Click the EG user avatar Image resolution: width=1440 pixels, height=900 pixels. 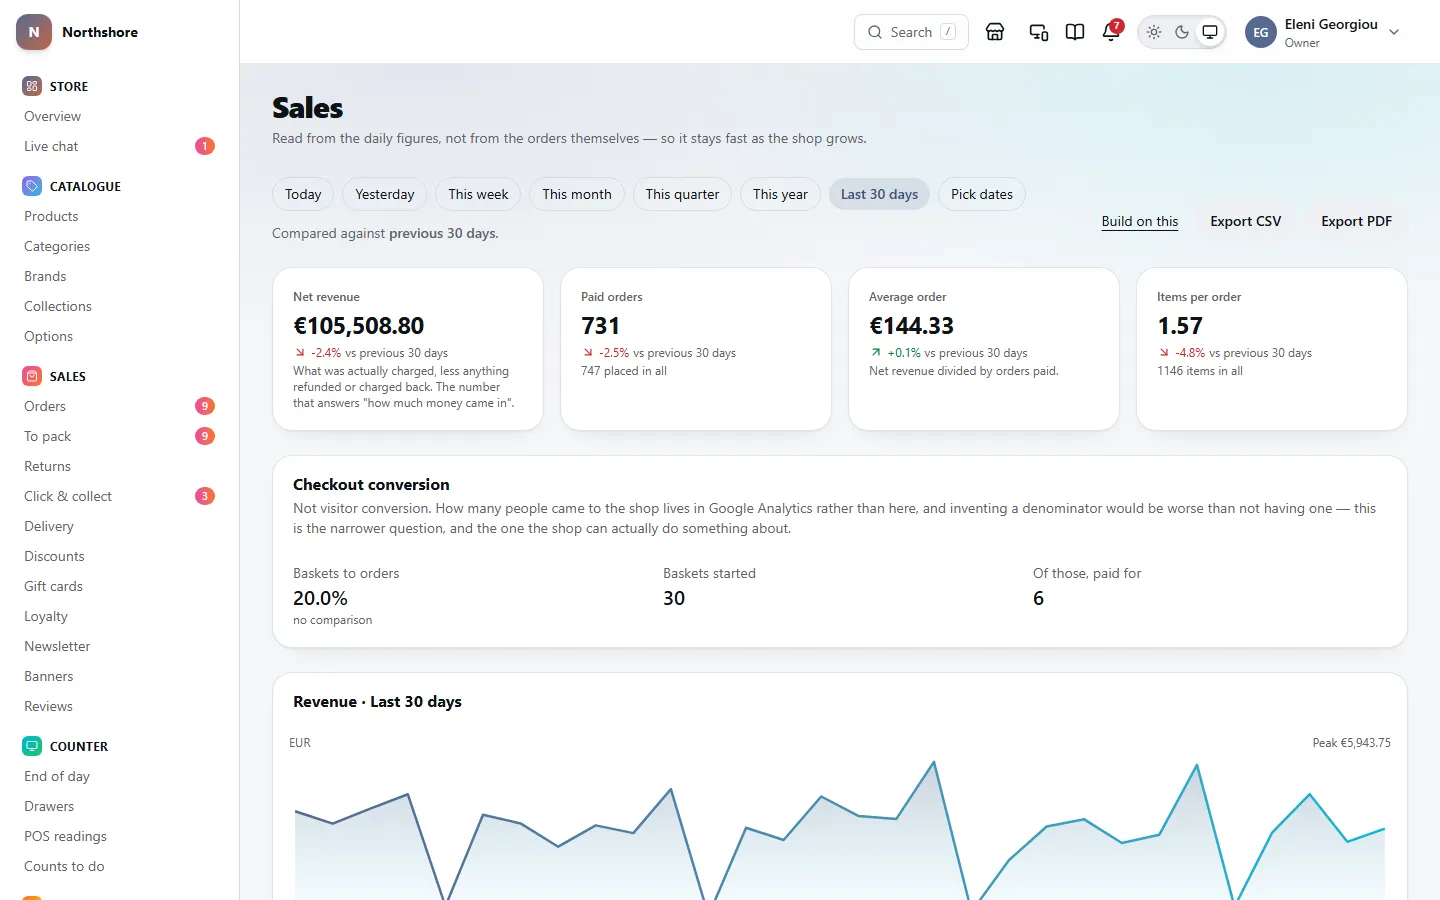click(x=1261, y=32)
